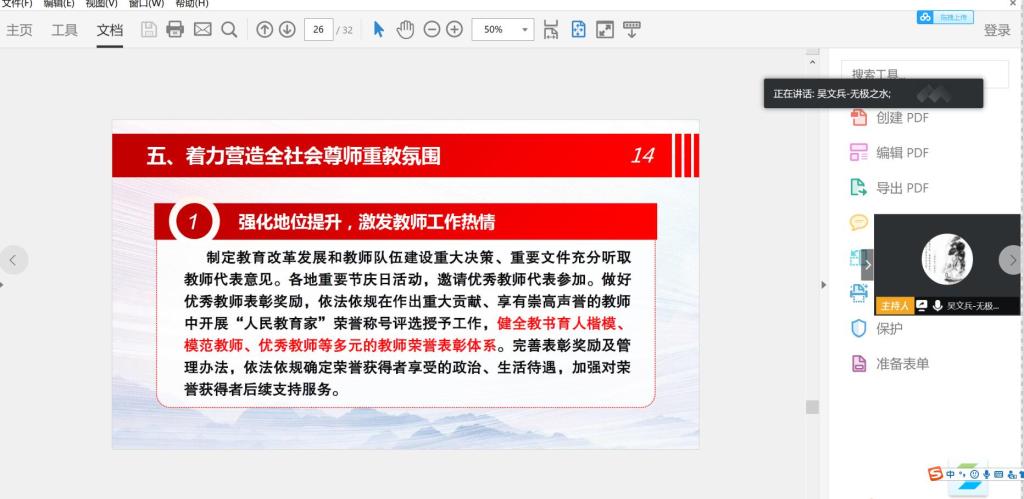Toggle full screen mode icon
This screenshot has height=499, width=1024.
(604, 30)
